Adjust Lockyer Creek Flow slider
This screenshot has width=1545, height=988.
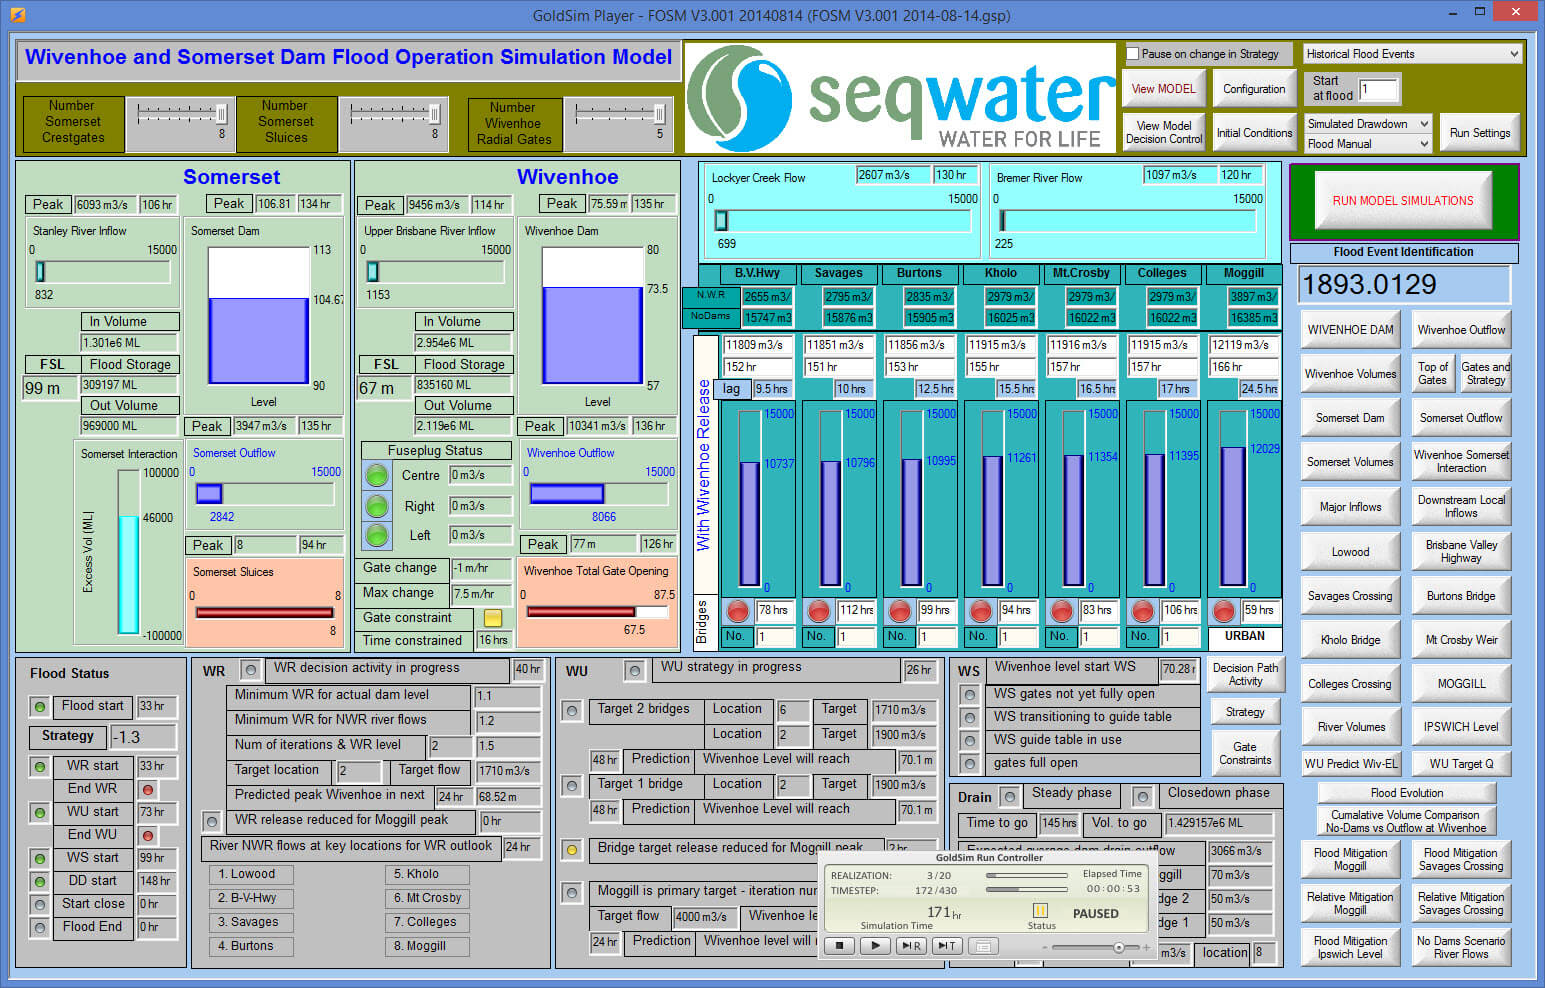pyautogui.click(x=720, y=221)
